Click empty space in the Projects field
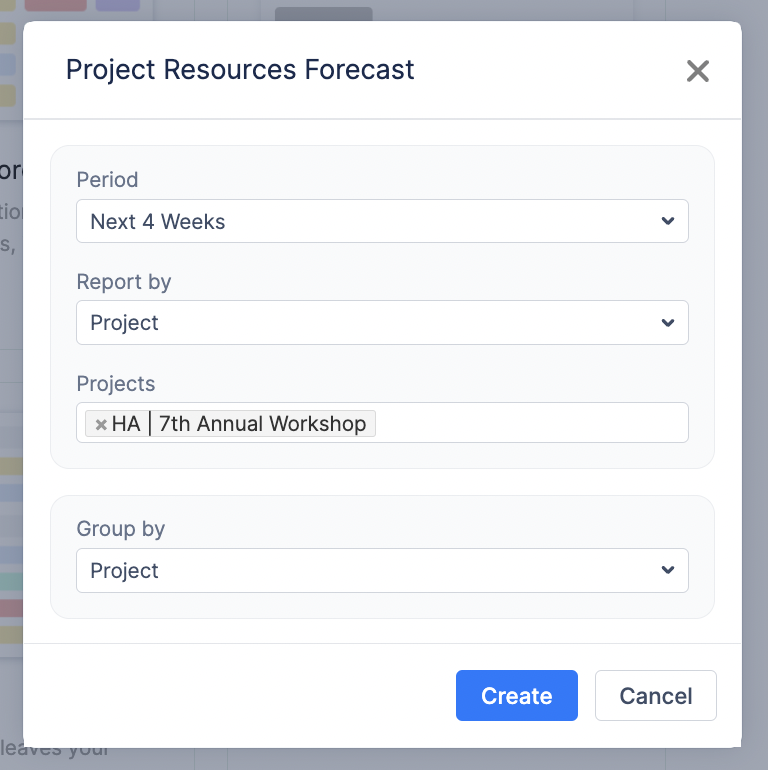This screenshot has width=768, height=770. tap(530, 423)
